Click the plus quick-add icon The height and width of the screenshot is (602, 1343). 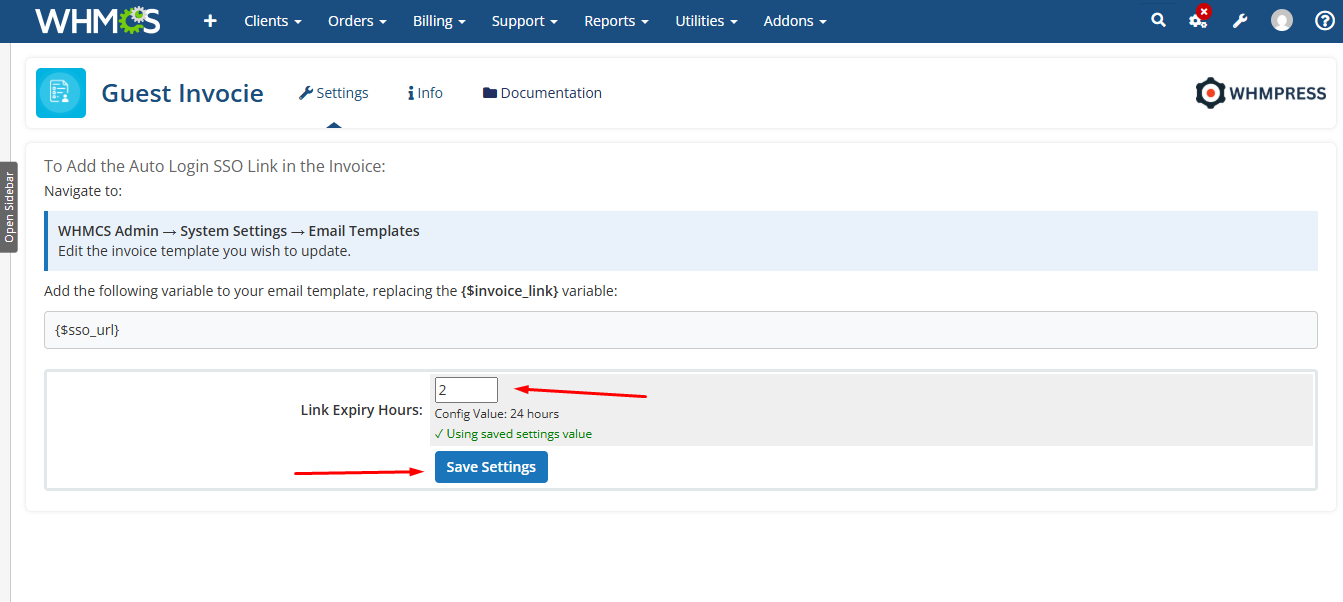pos(210,21)
